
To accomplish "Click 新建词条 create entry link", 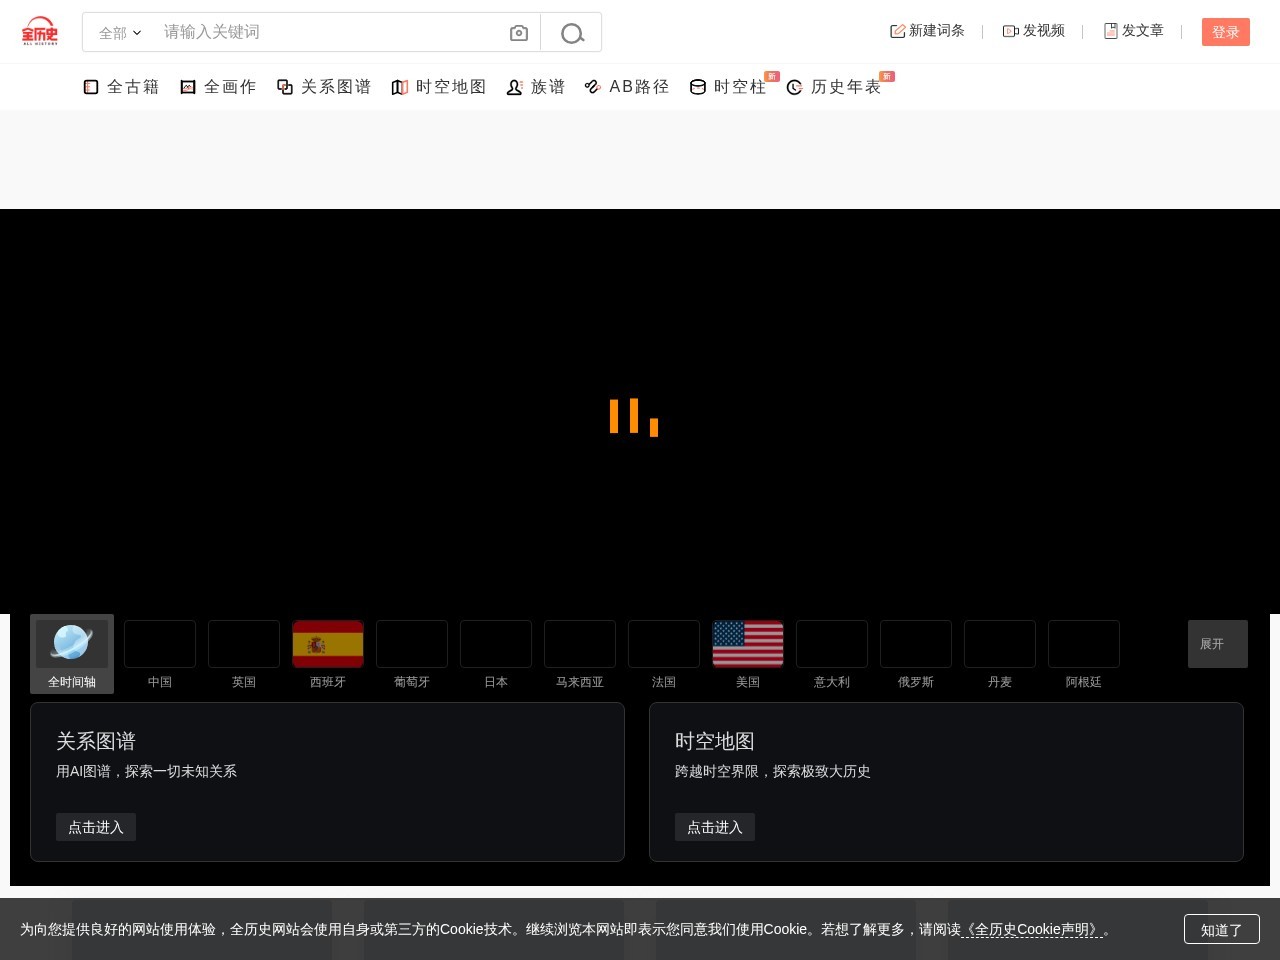I will pyautogui.click(x=927, y=31).
